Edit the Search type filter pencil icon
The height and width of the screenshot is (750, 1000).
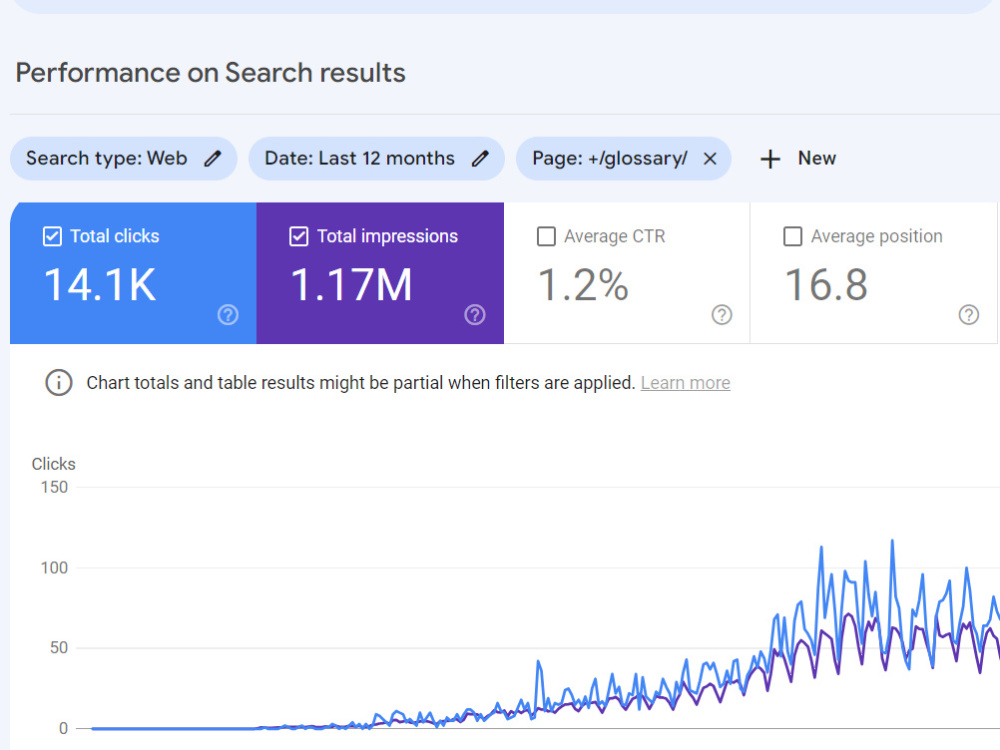212,158
